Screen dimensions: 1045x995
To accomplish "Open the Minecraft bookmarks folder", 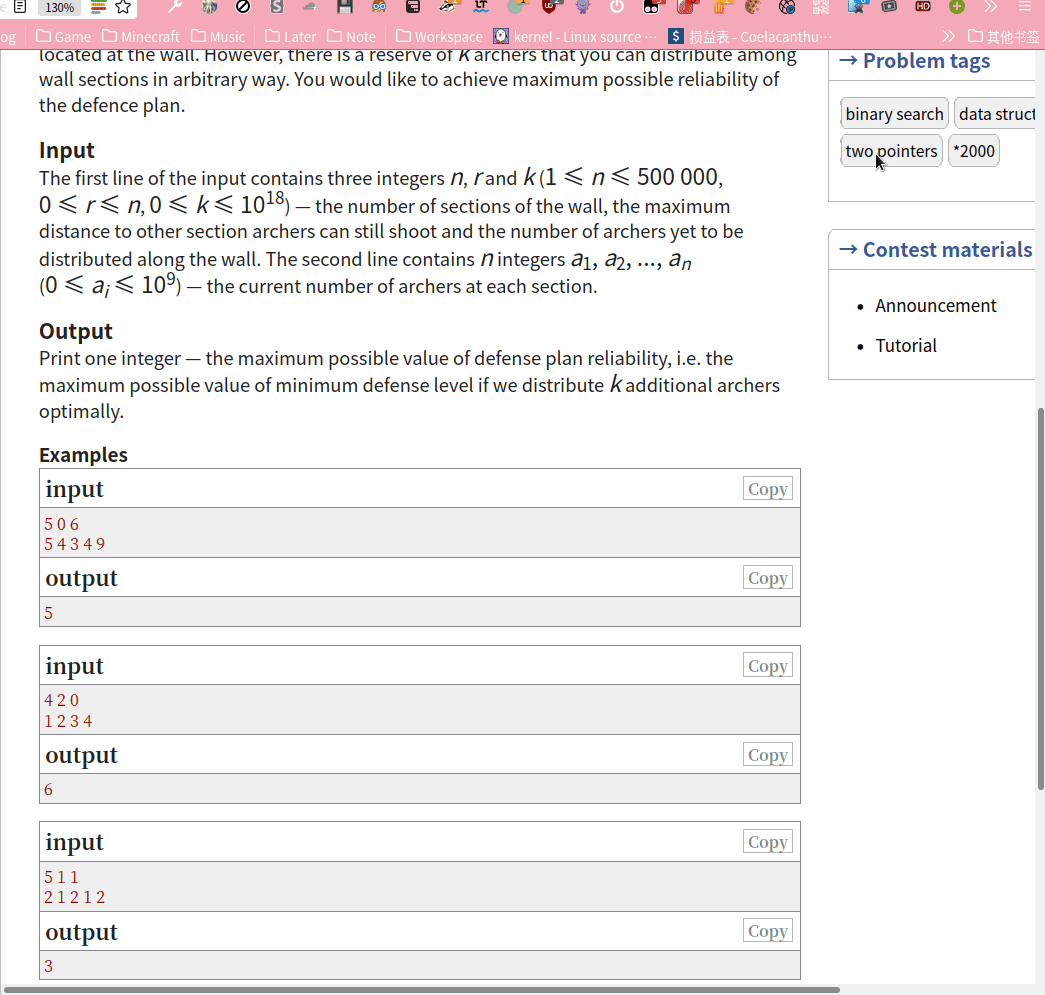I will (141, 36).
